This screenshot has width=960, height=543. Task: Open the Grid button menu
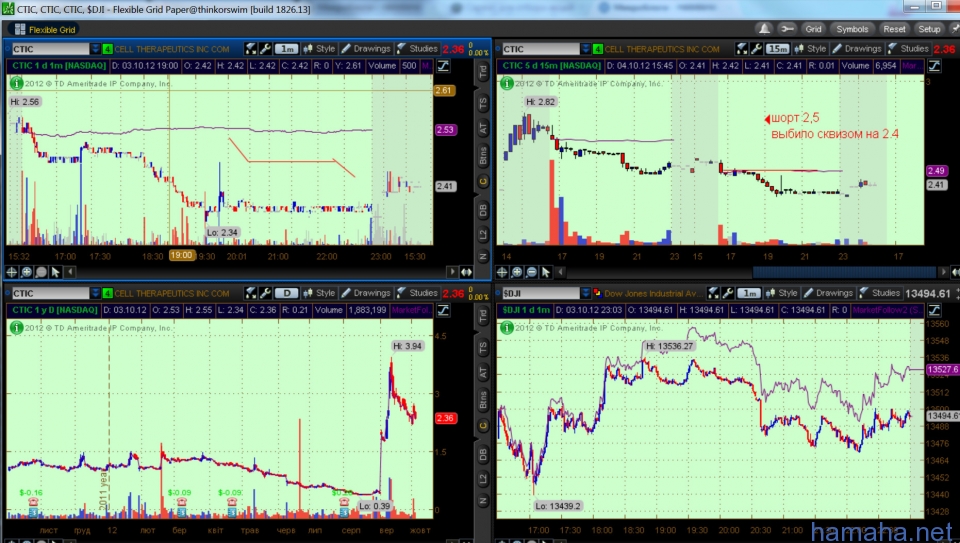[x=813, y=29]
